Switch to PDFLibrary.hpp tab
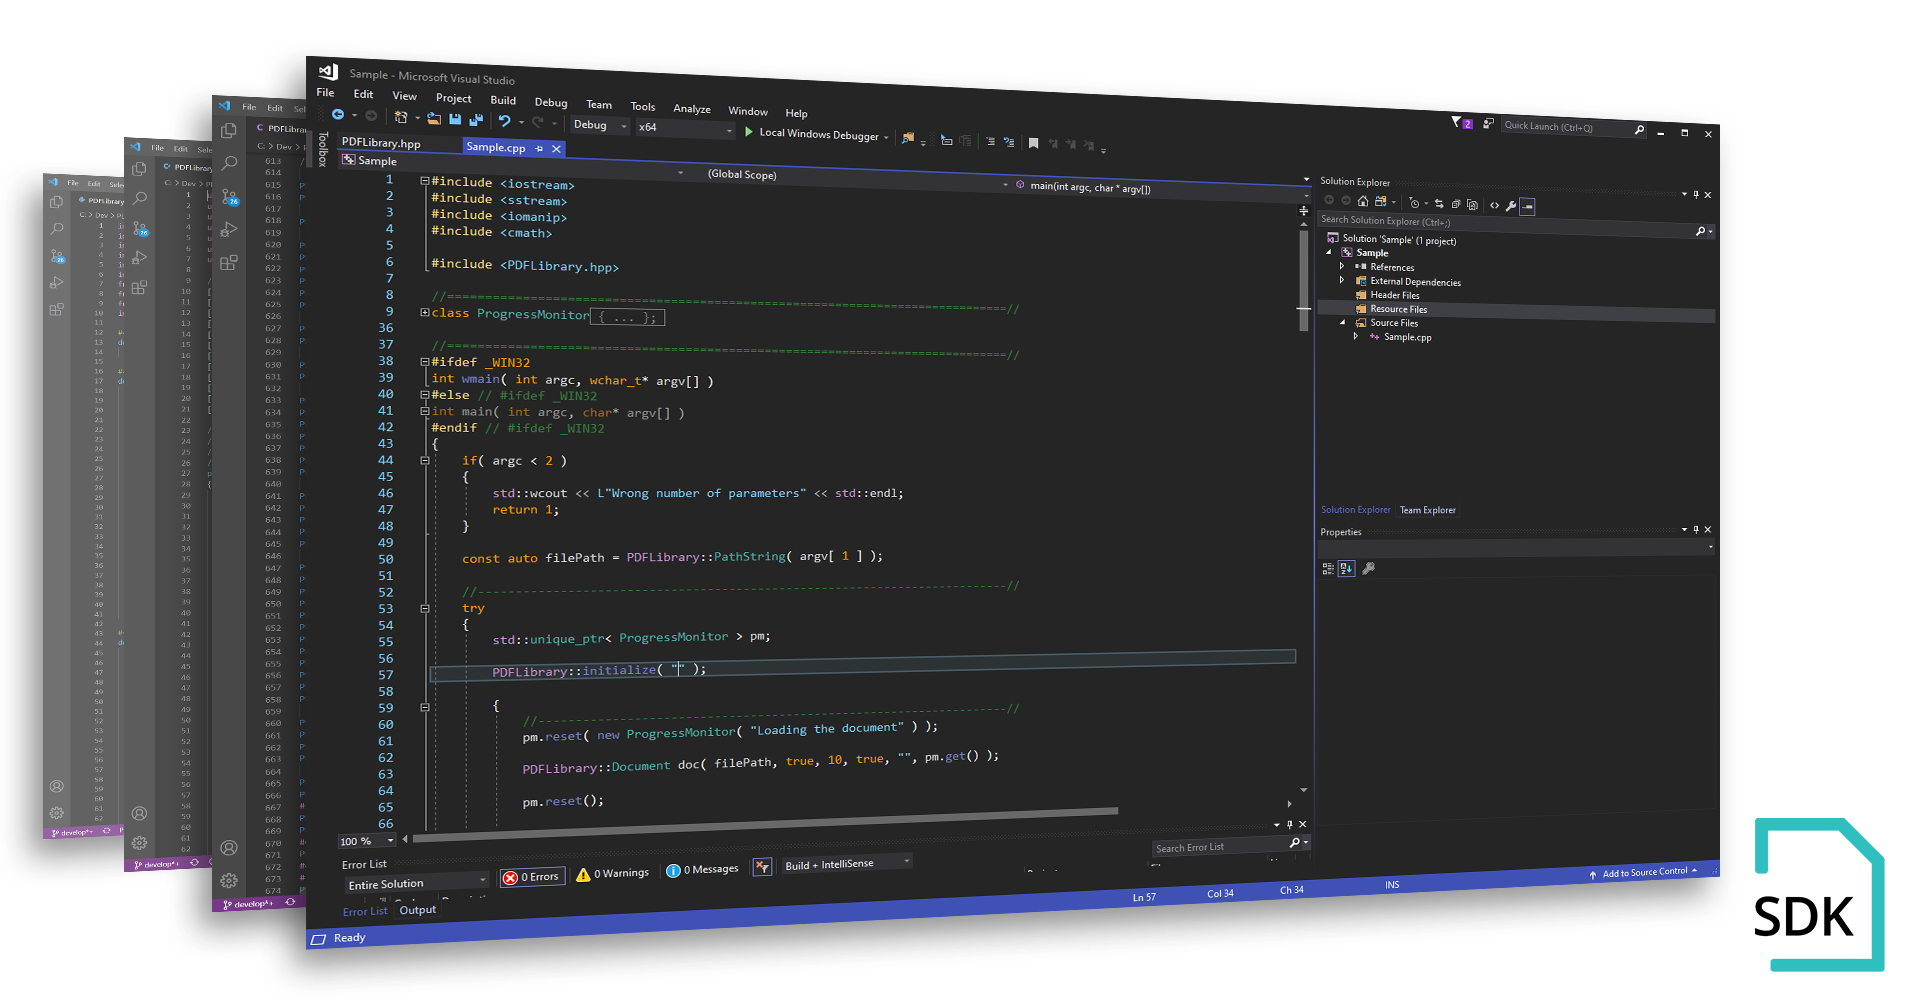 [x=381, y=142]
